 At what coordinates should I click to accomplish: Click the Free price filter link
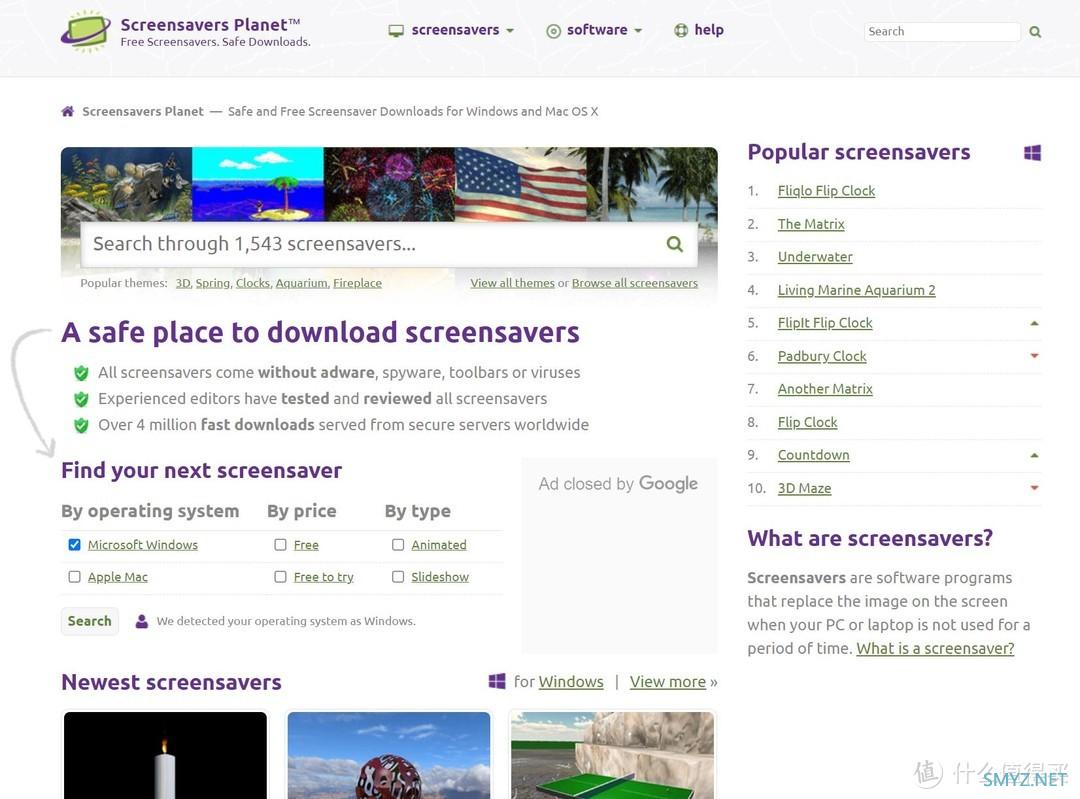point(306,545)
